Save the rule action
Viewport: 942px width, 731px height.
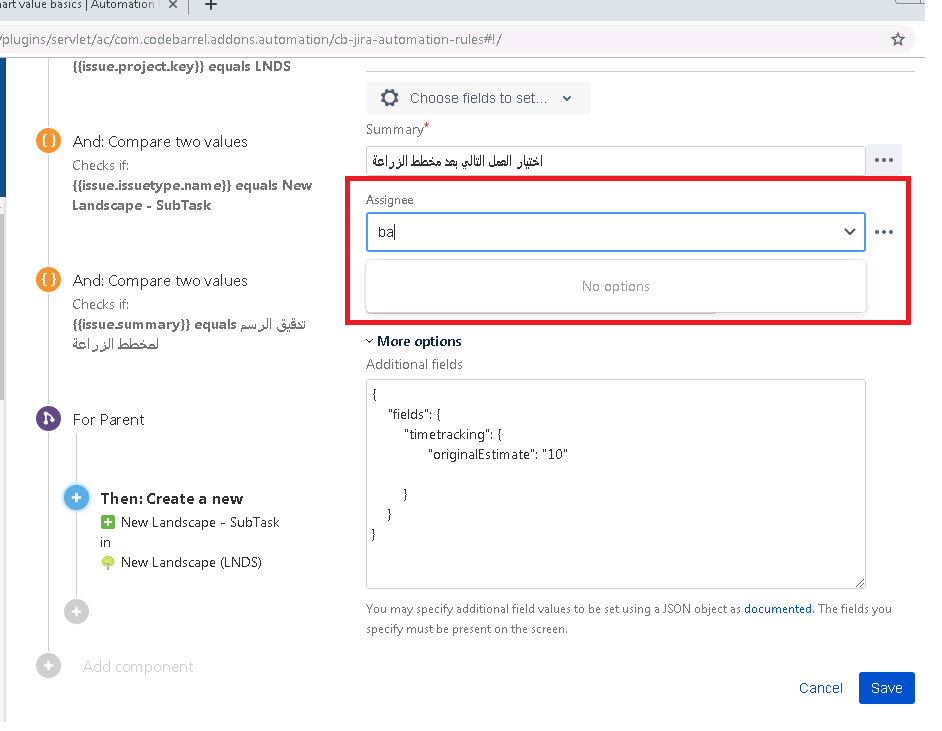pyautogui.click(x=886, y=688)
